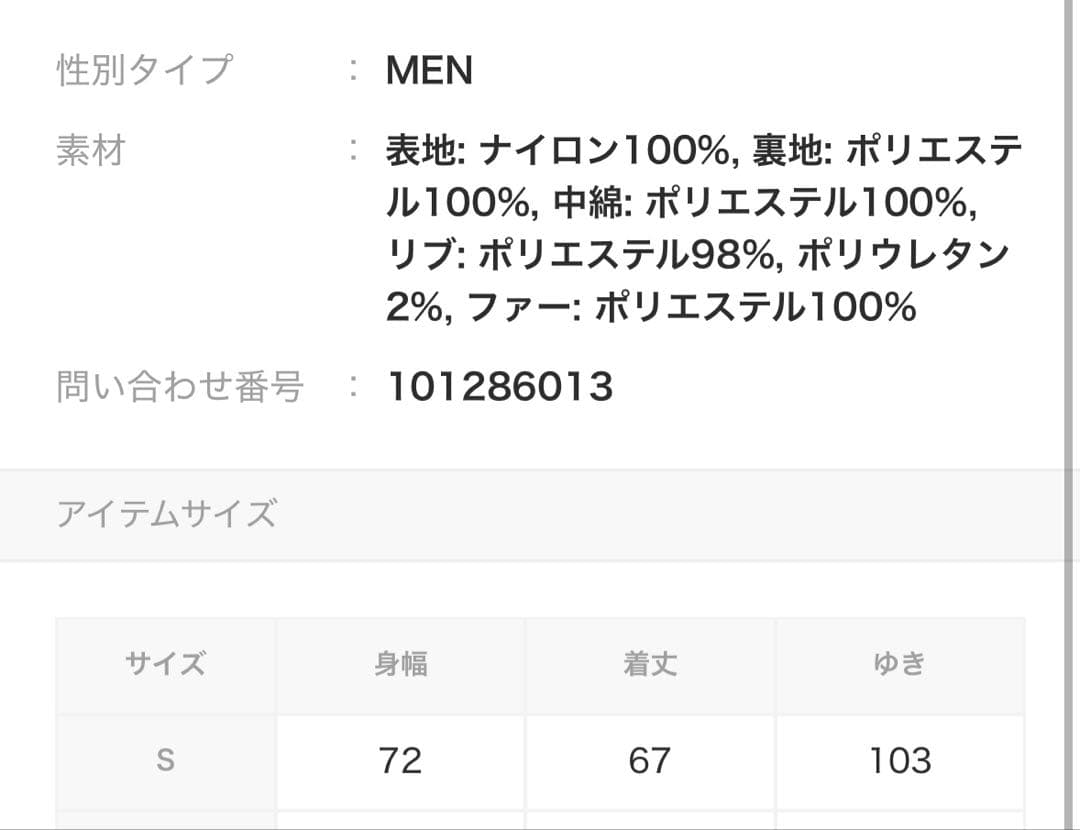Click the 着丈 column header
The image size is (1080, 830).
(650, 664)
